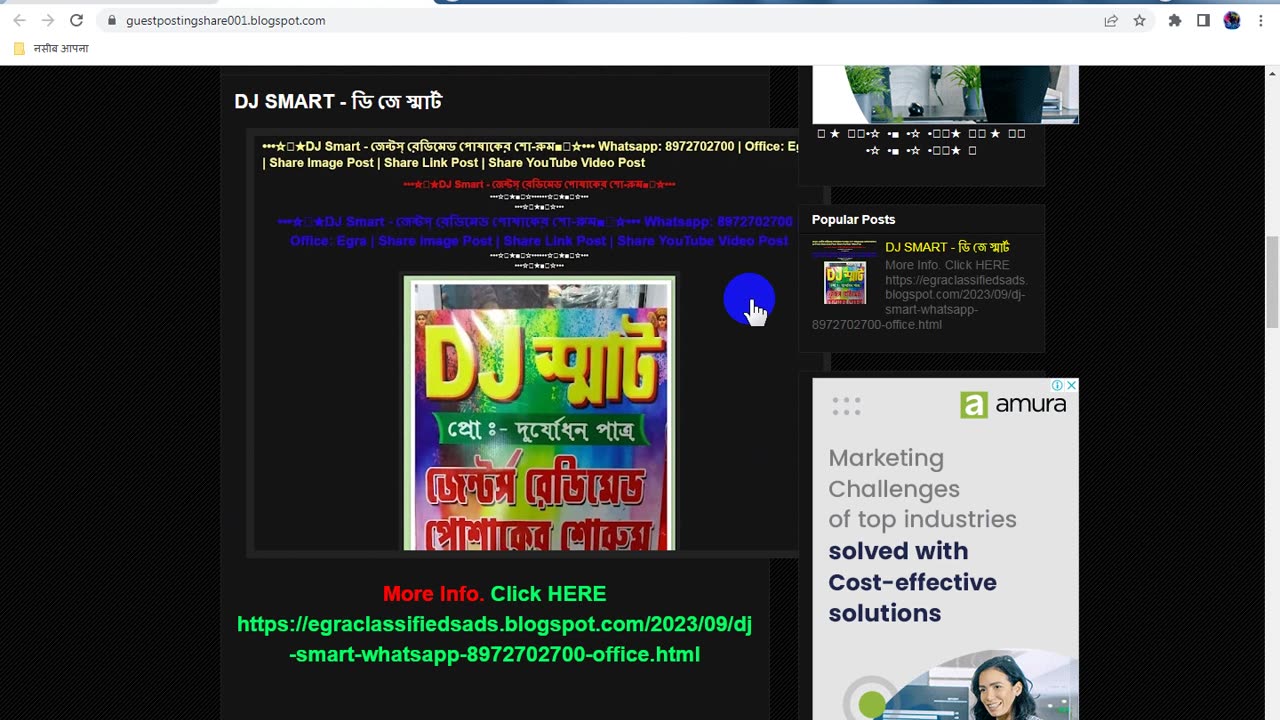Viewport: 1280px width, 720px height.
Task: Open the bookmarks bar folder
Action: 51,48
